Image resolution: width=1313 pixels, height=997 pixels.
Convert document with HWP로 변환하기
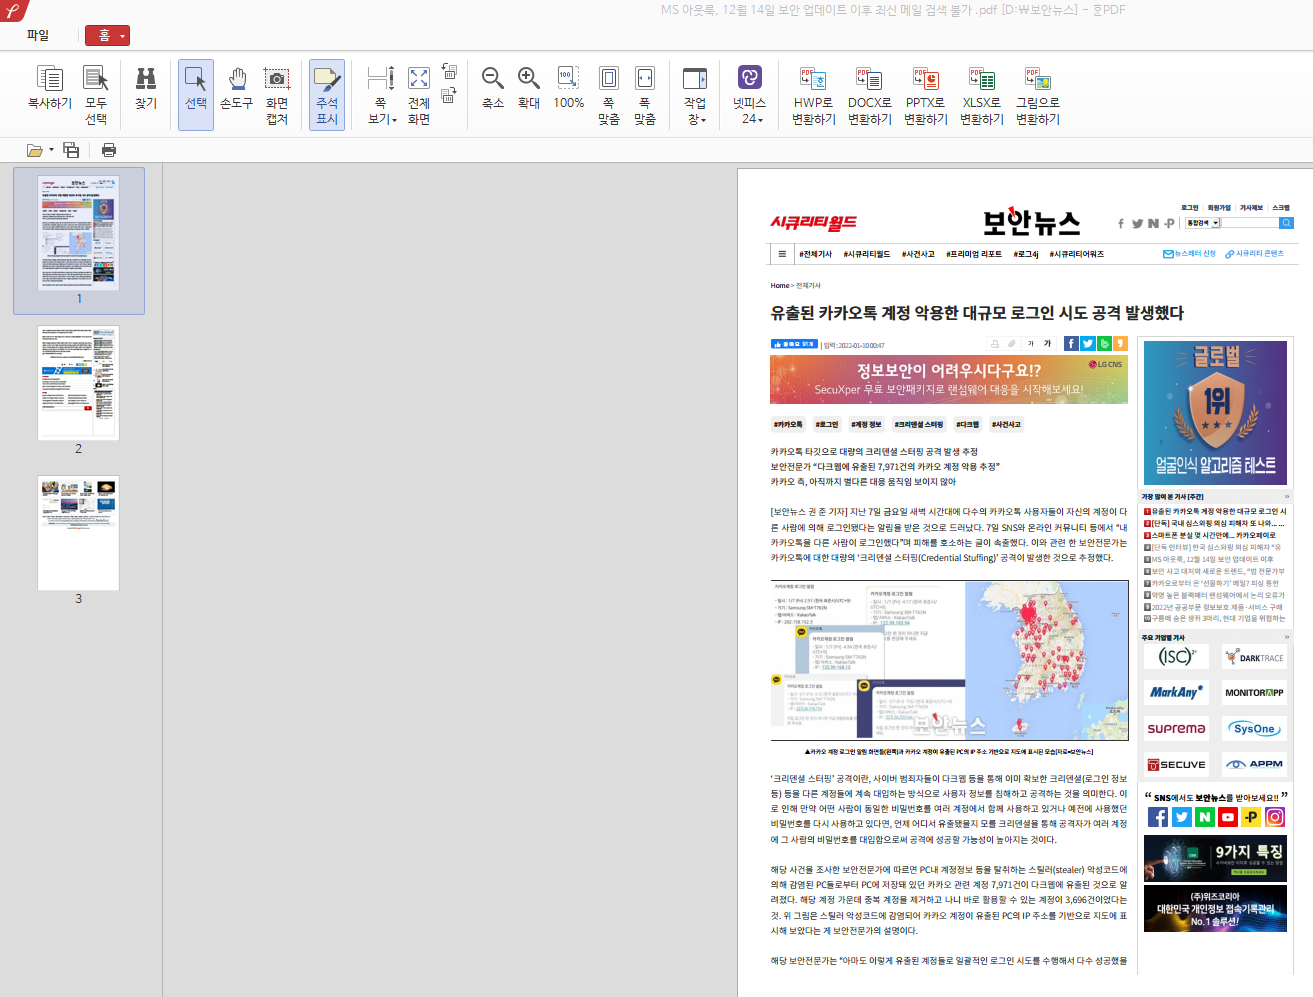click(x=814, y=95)
